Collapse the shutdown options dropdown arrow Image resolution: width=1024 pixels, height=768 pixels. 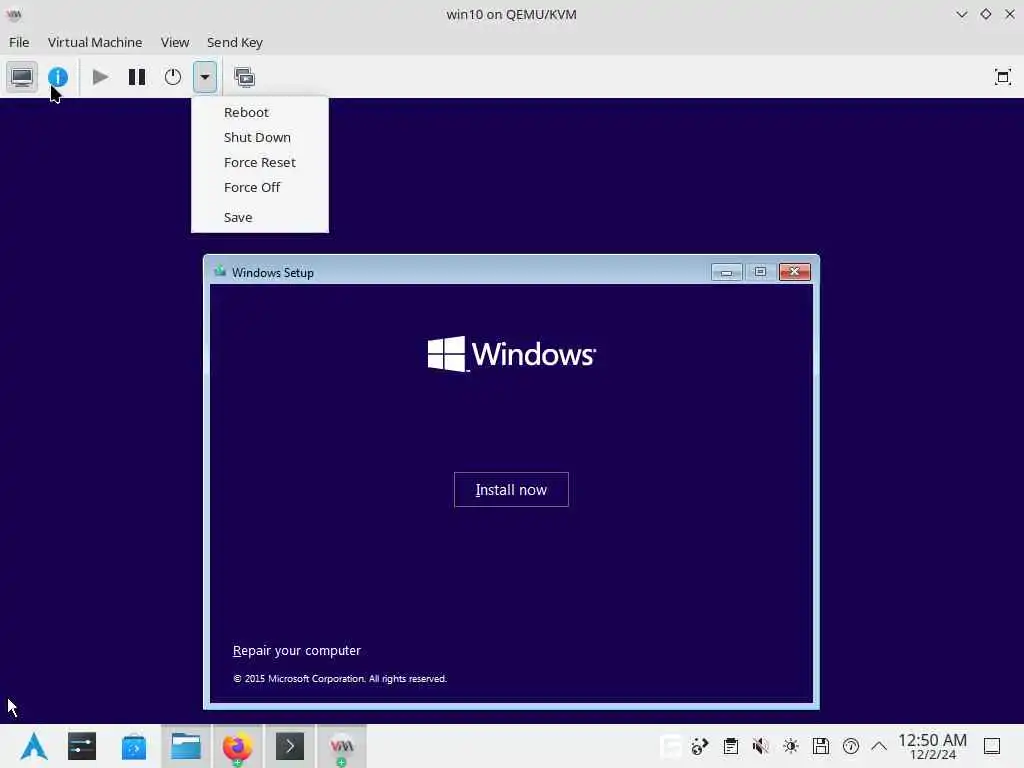click(x=204, y=77)
